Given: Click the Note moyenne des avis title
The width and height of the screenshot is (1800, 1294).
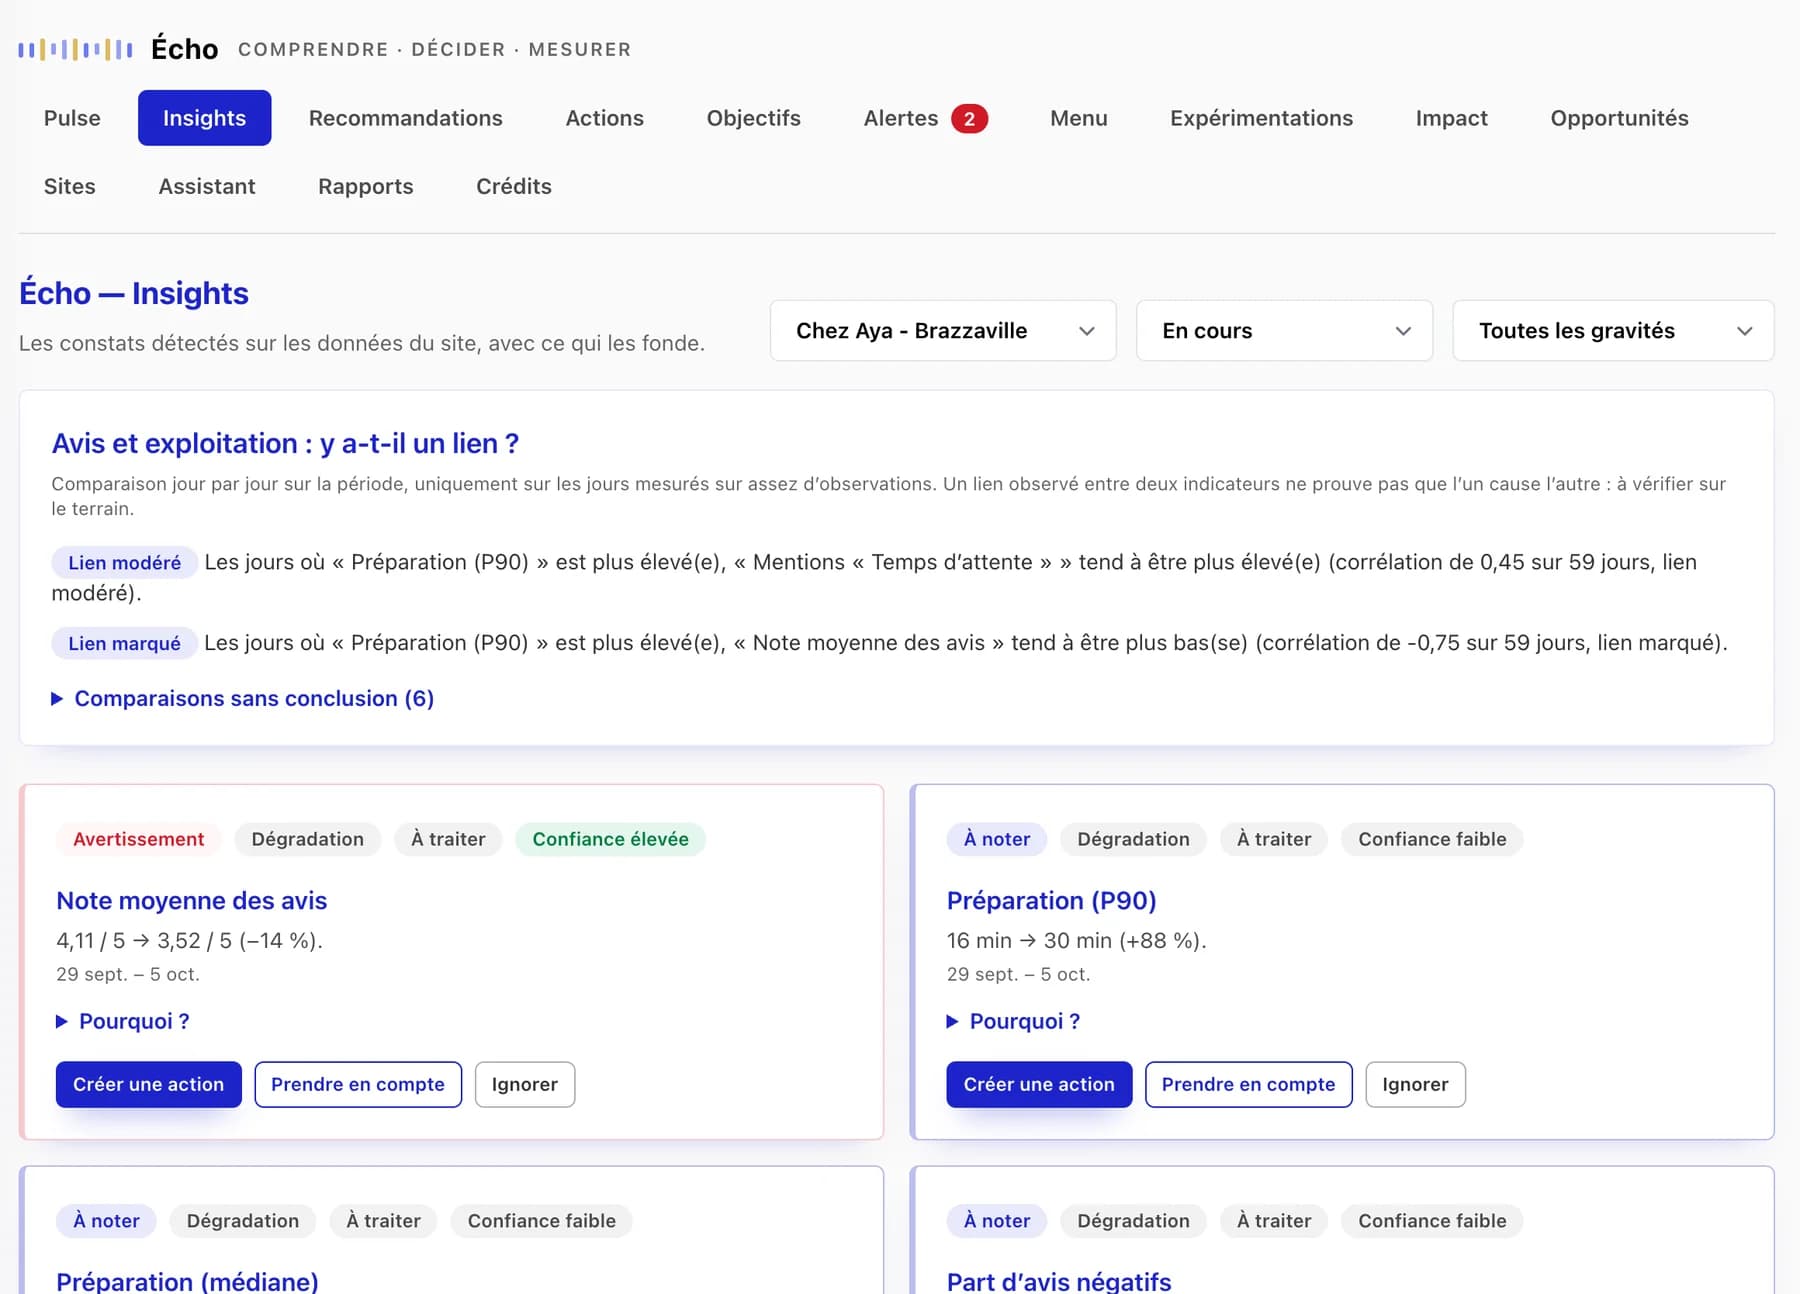Looking at the screenshot, I should tap(192, 901).
